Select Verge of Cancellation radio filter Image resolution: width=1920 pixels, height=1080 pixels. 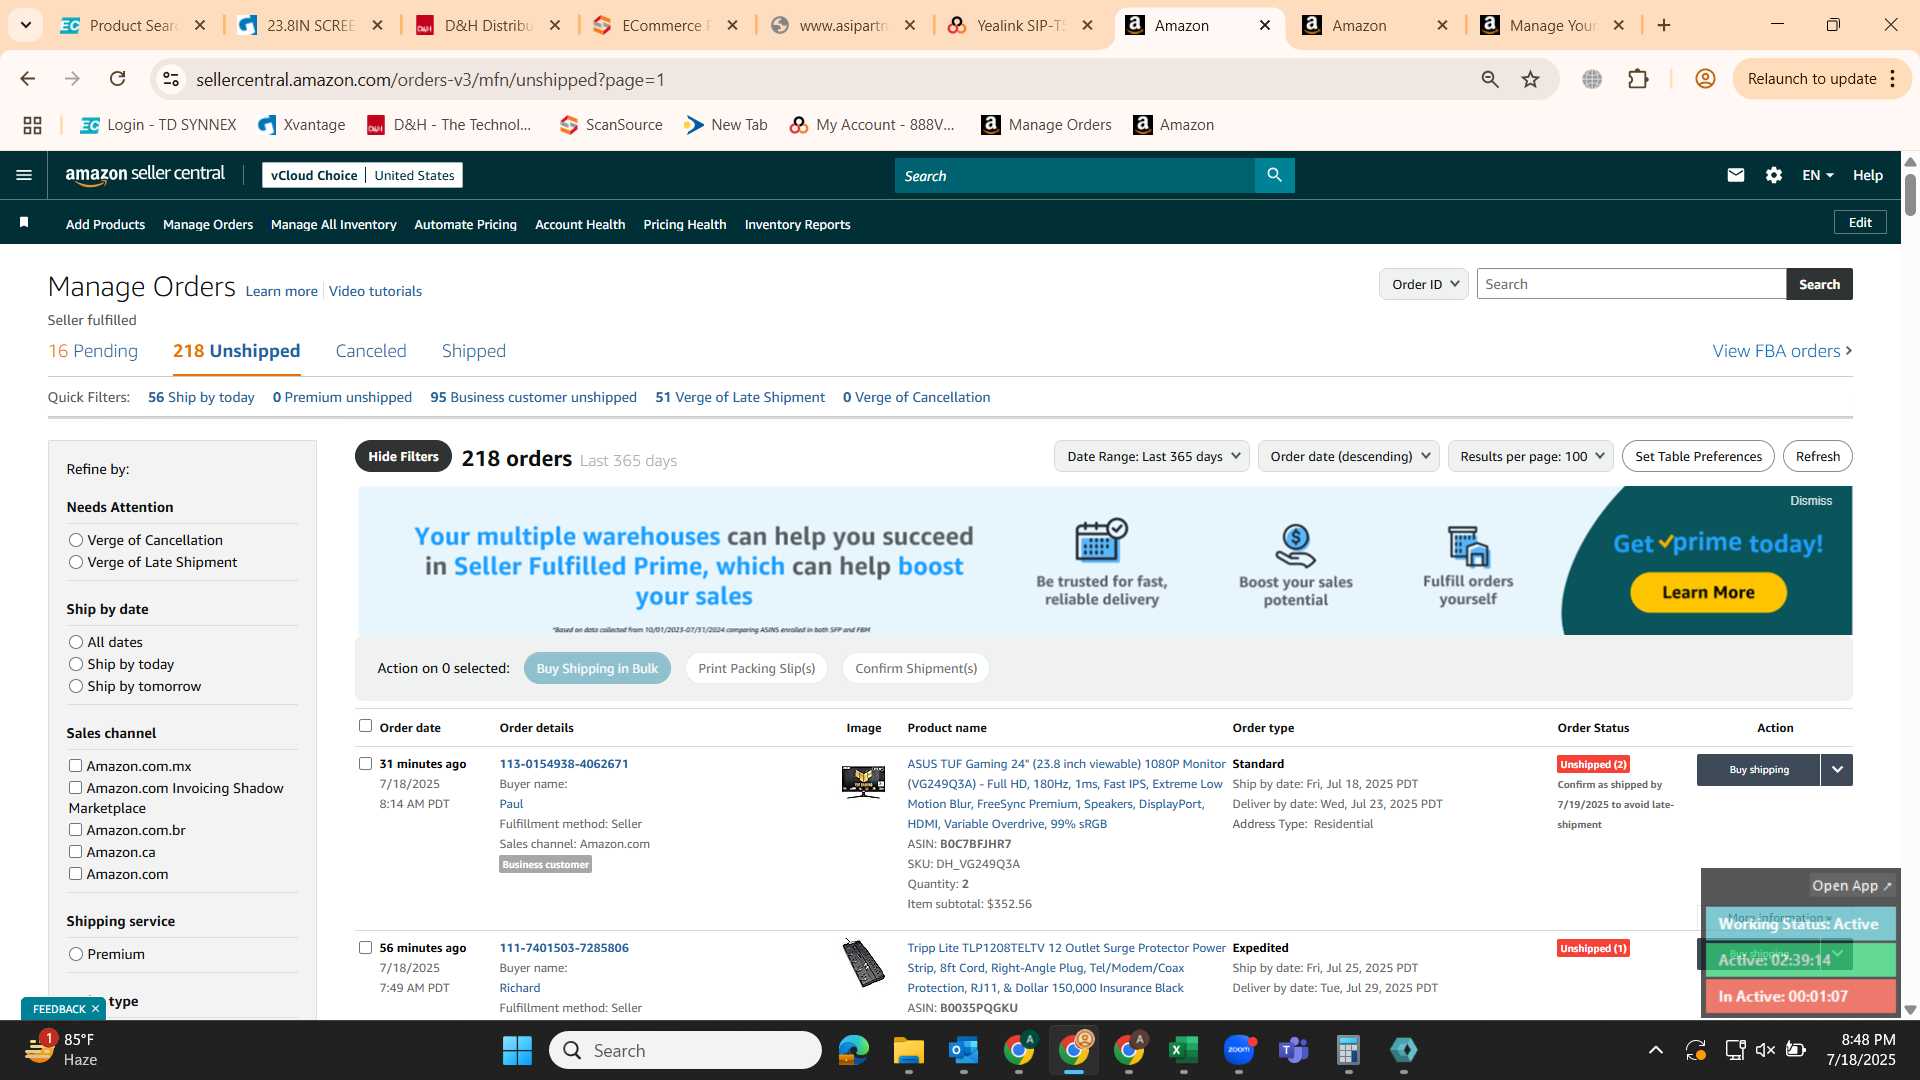[x=75, y=540]
